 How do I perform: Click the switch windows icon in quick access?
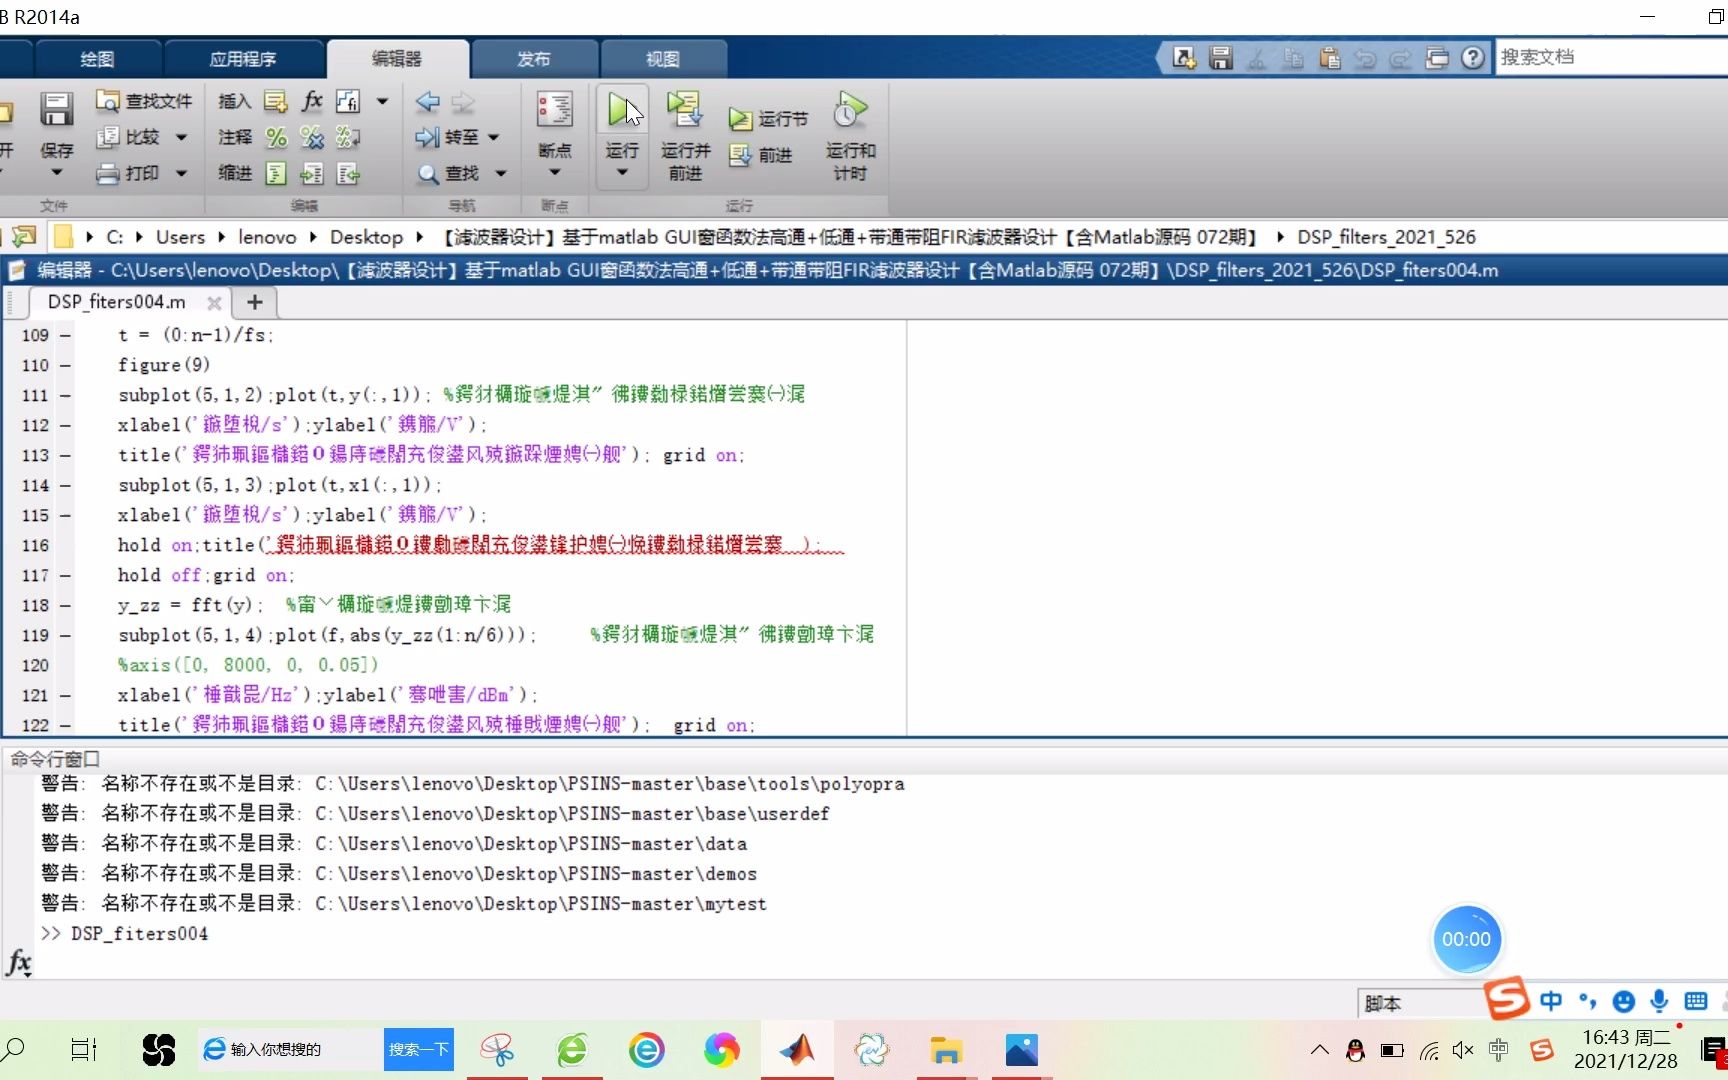pyautogui.click(x=1437, y=58)
